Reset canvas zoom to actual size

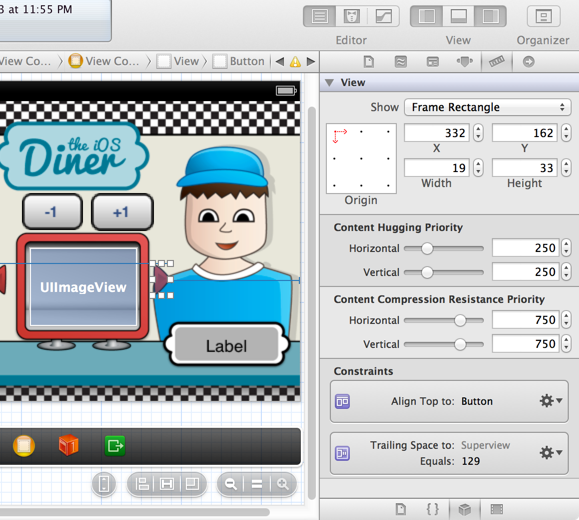257,484
